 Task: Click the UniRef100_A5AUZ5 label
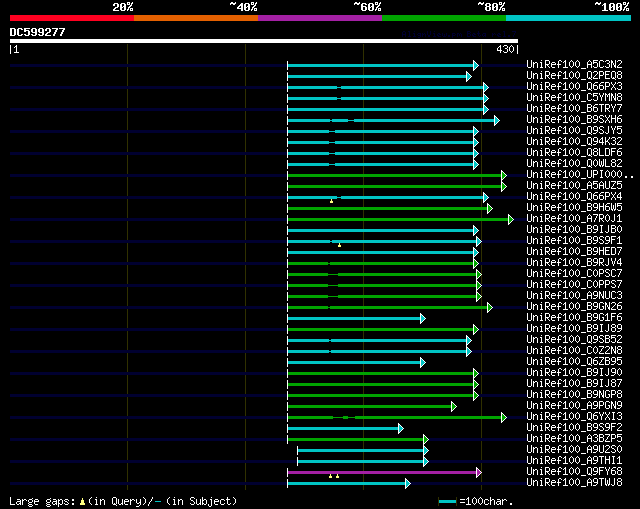click(574, 185)
